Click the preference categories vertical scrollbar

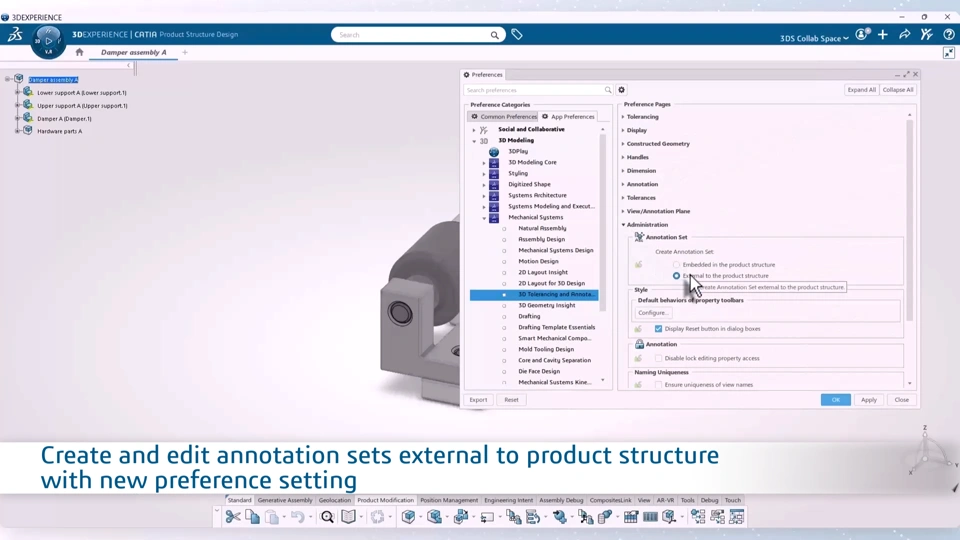point(602,223)
